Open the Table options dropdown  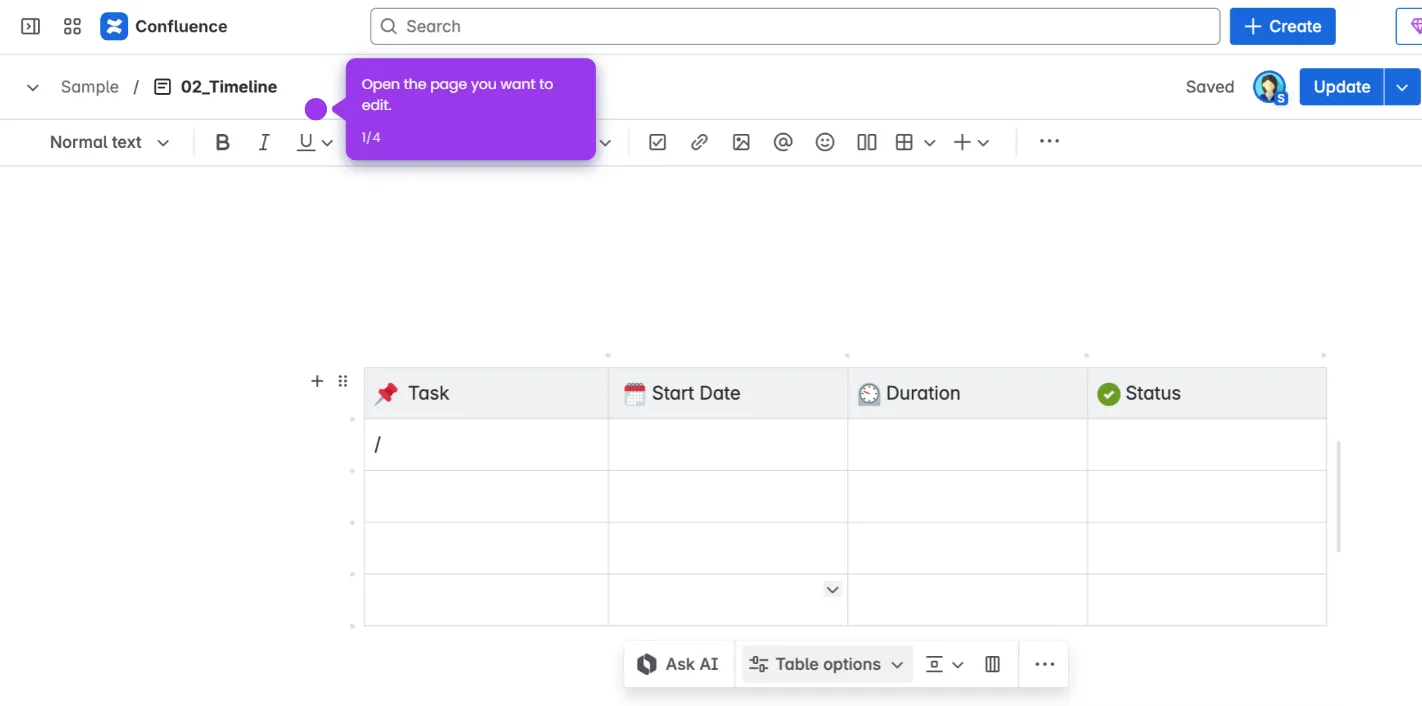827,664
